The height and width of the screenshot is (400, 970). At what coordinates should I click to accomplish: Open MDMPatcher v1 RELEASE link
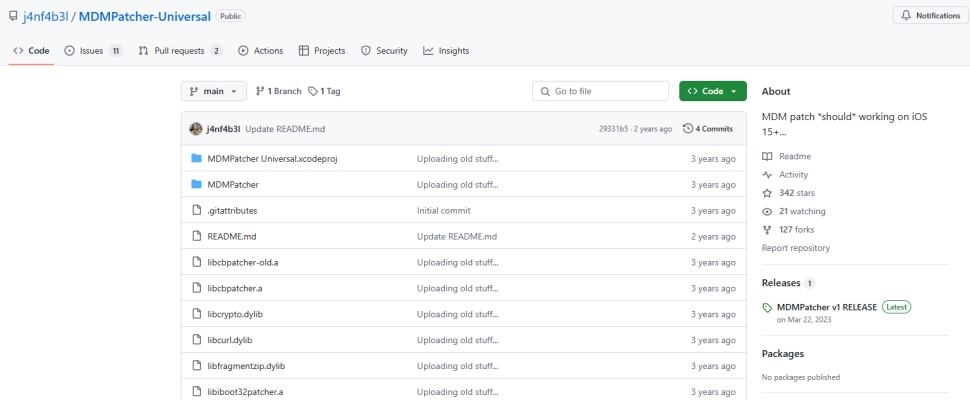click(x=826, y=307)
